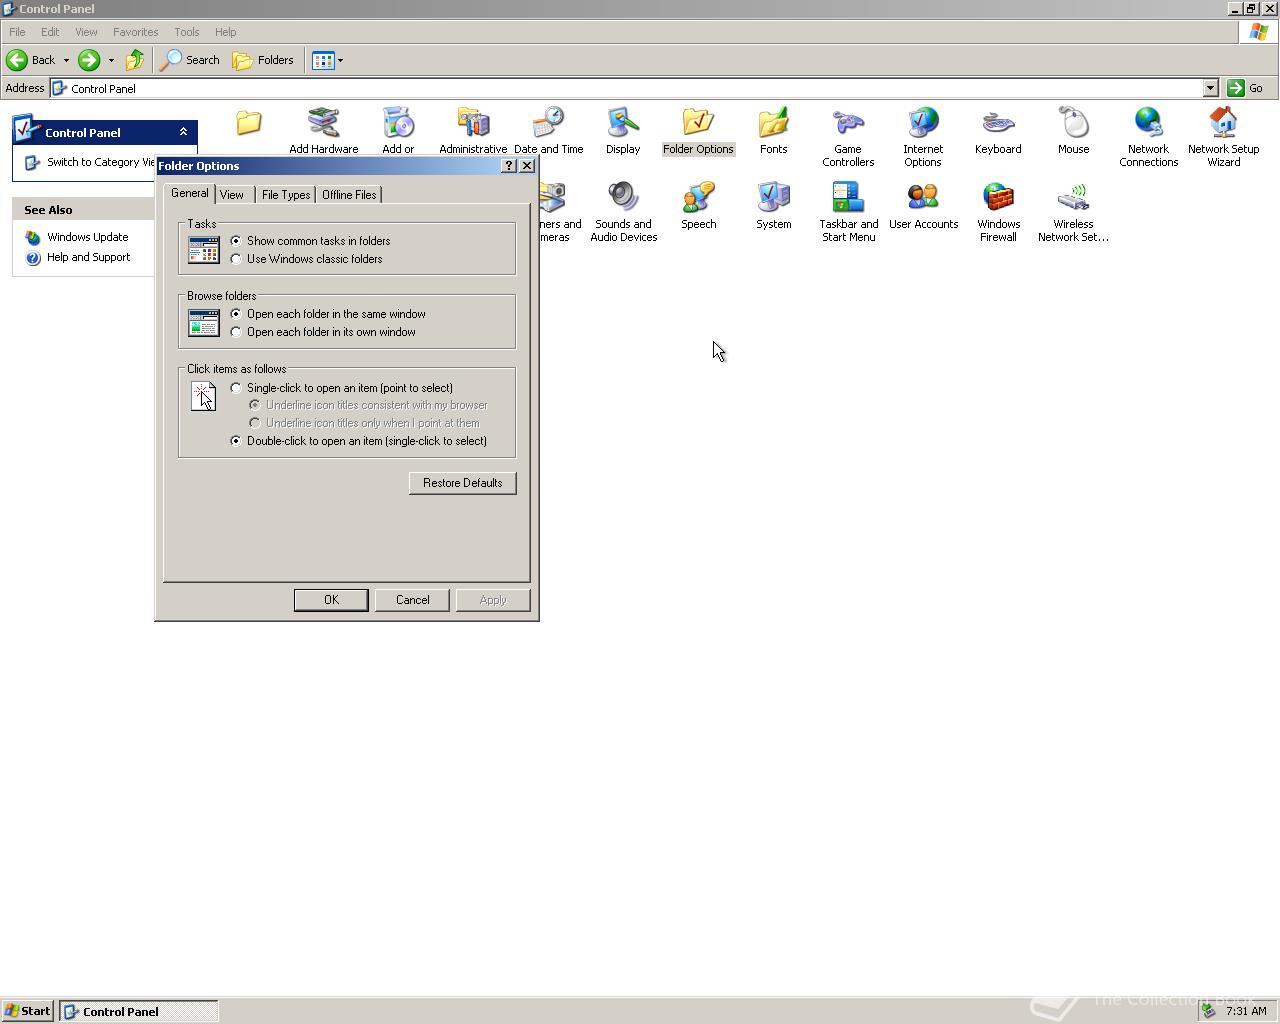Screen dimensions: 1280x1024
Task: Open the View menu
Action: [x=86, y=32]
